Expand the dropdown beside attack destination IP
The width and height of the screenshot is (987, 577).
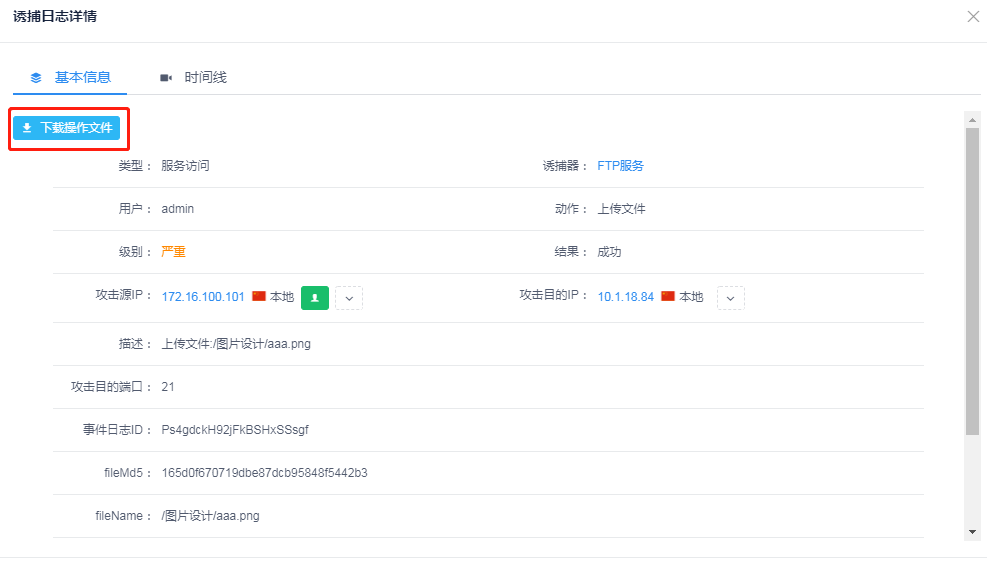coord(731,297)
